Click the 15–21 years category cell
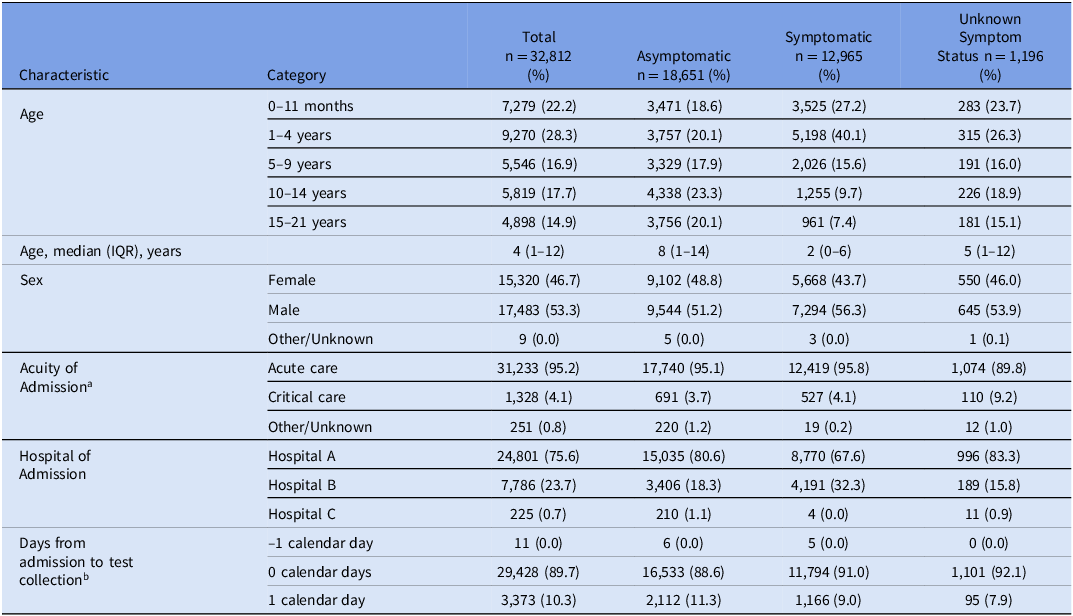 (x=303, y=222)
